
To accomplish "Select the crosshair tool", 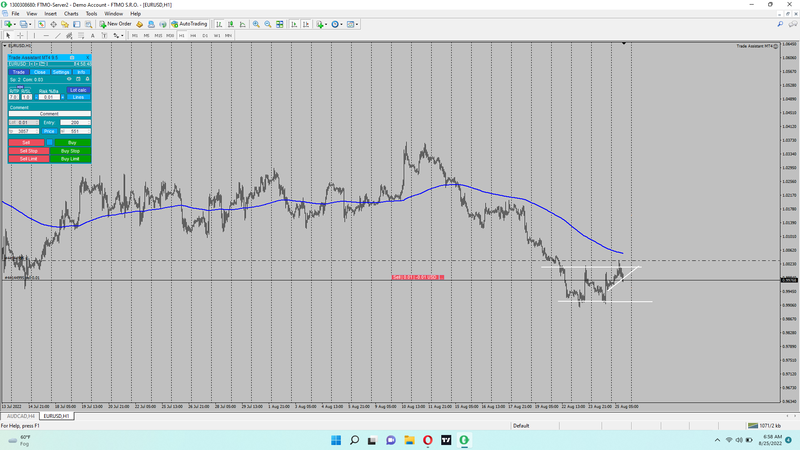I will (20, 36).
